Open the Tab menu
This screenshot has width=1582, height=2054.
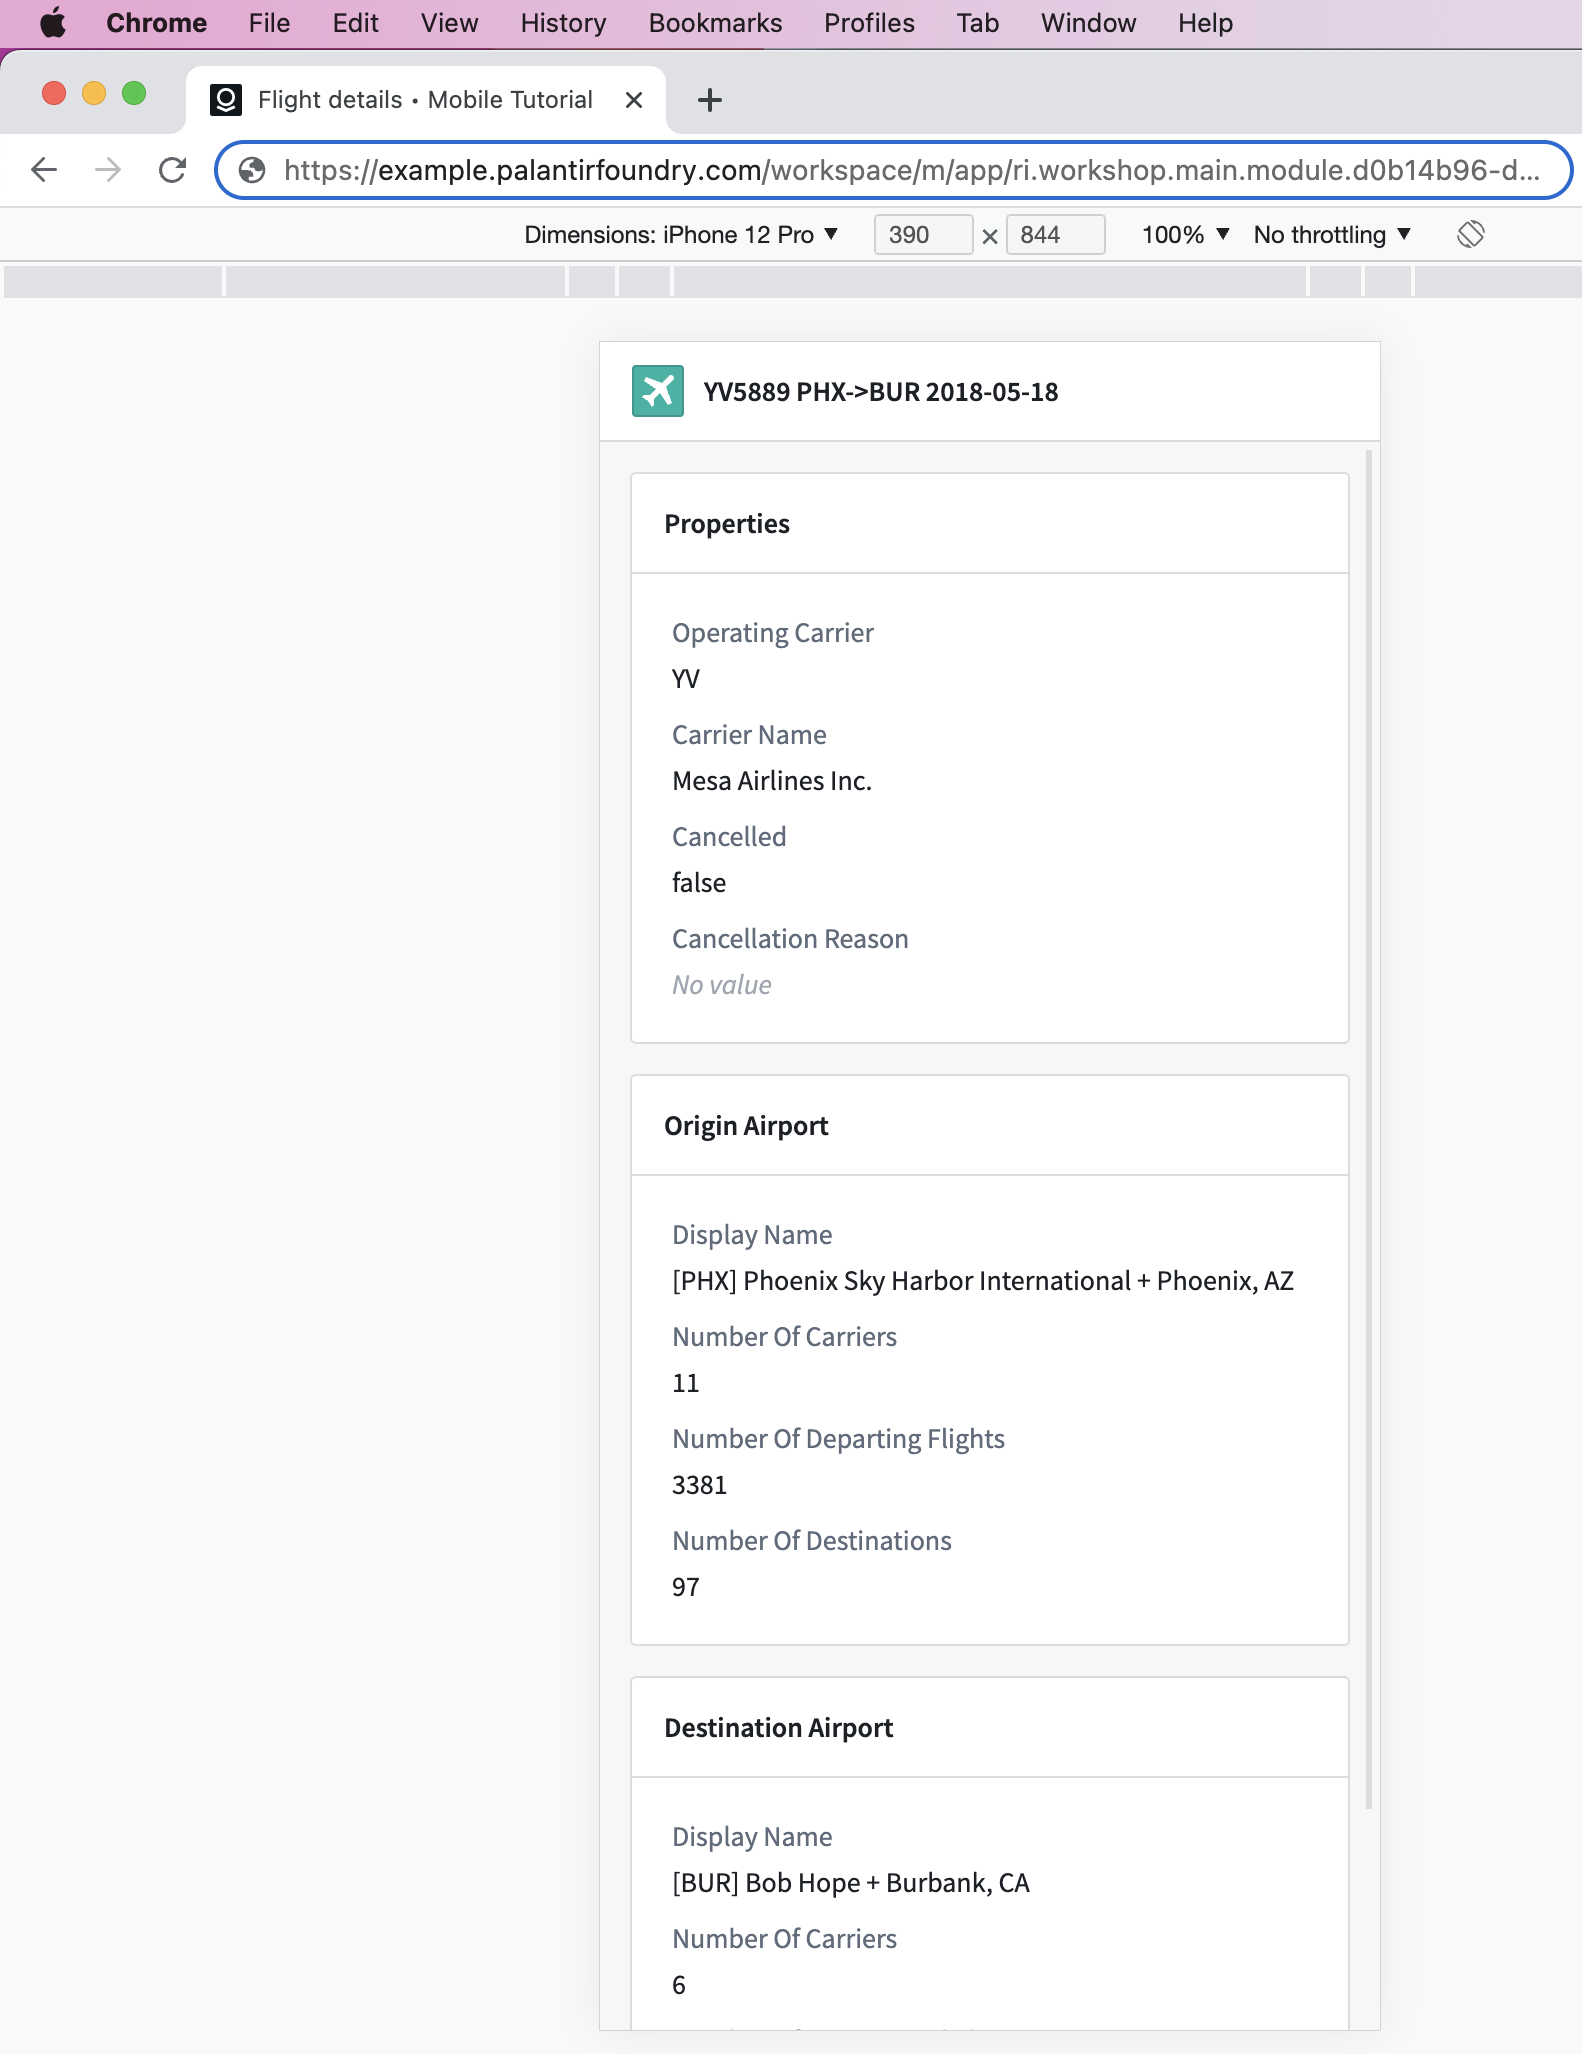977,23
